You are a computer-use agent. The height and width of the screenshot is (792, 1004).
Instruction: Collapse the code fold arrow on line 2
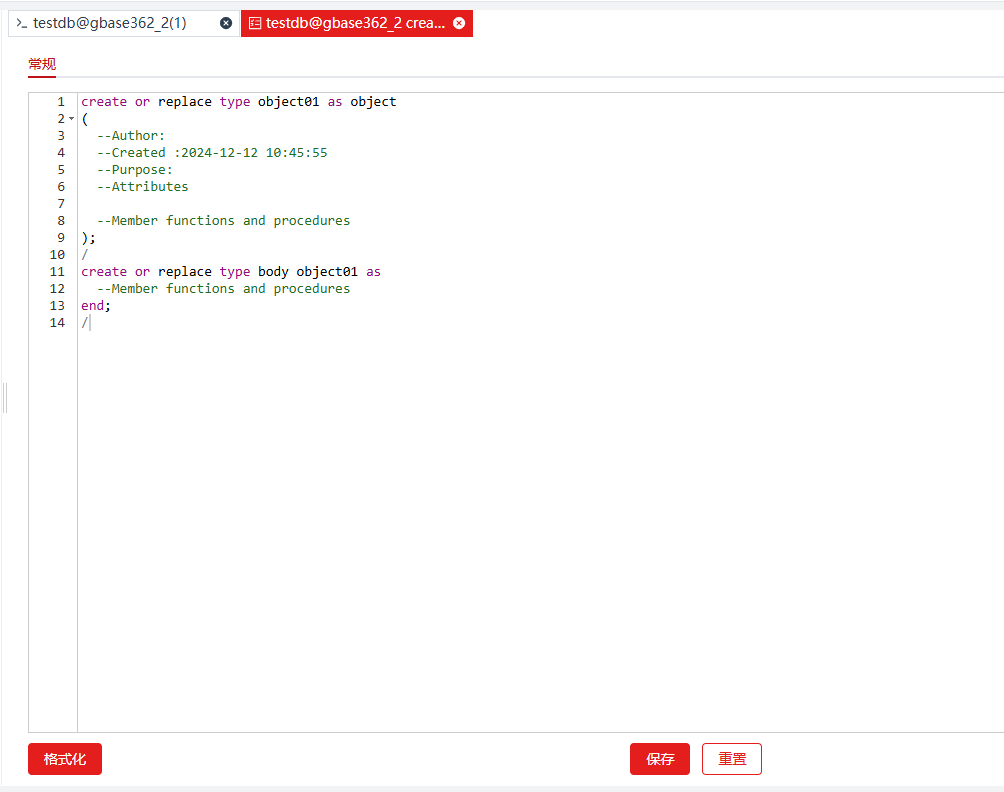(71, 119)
